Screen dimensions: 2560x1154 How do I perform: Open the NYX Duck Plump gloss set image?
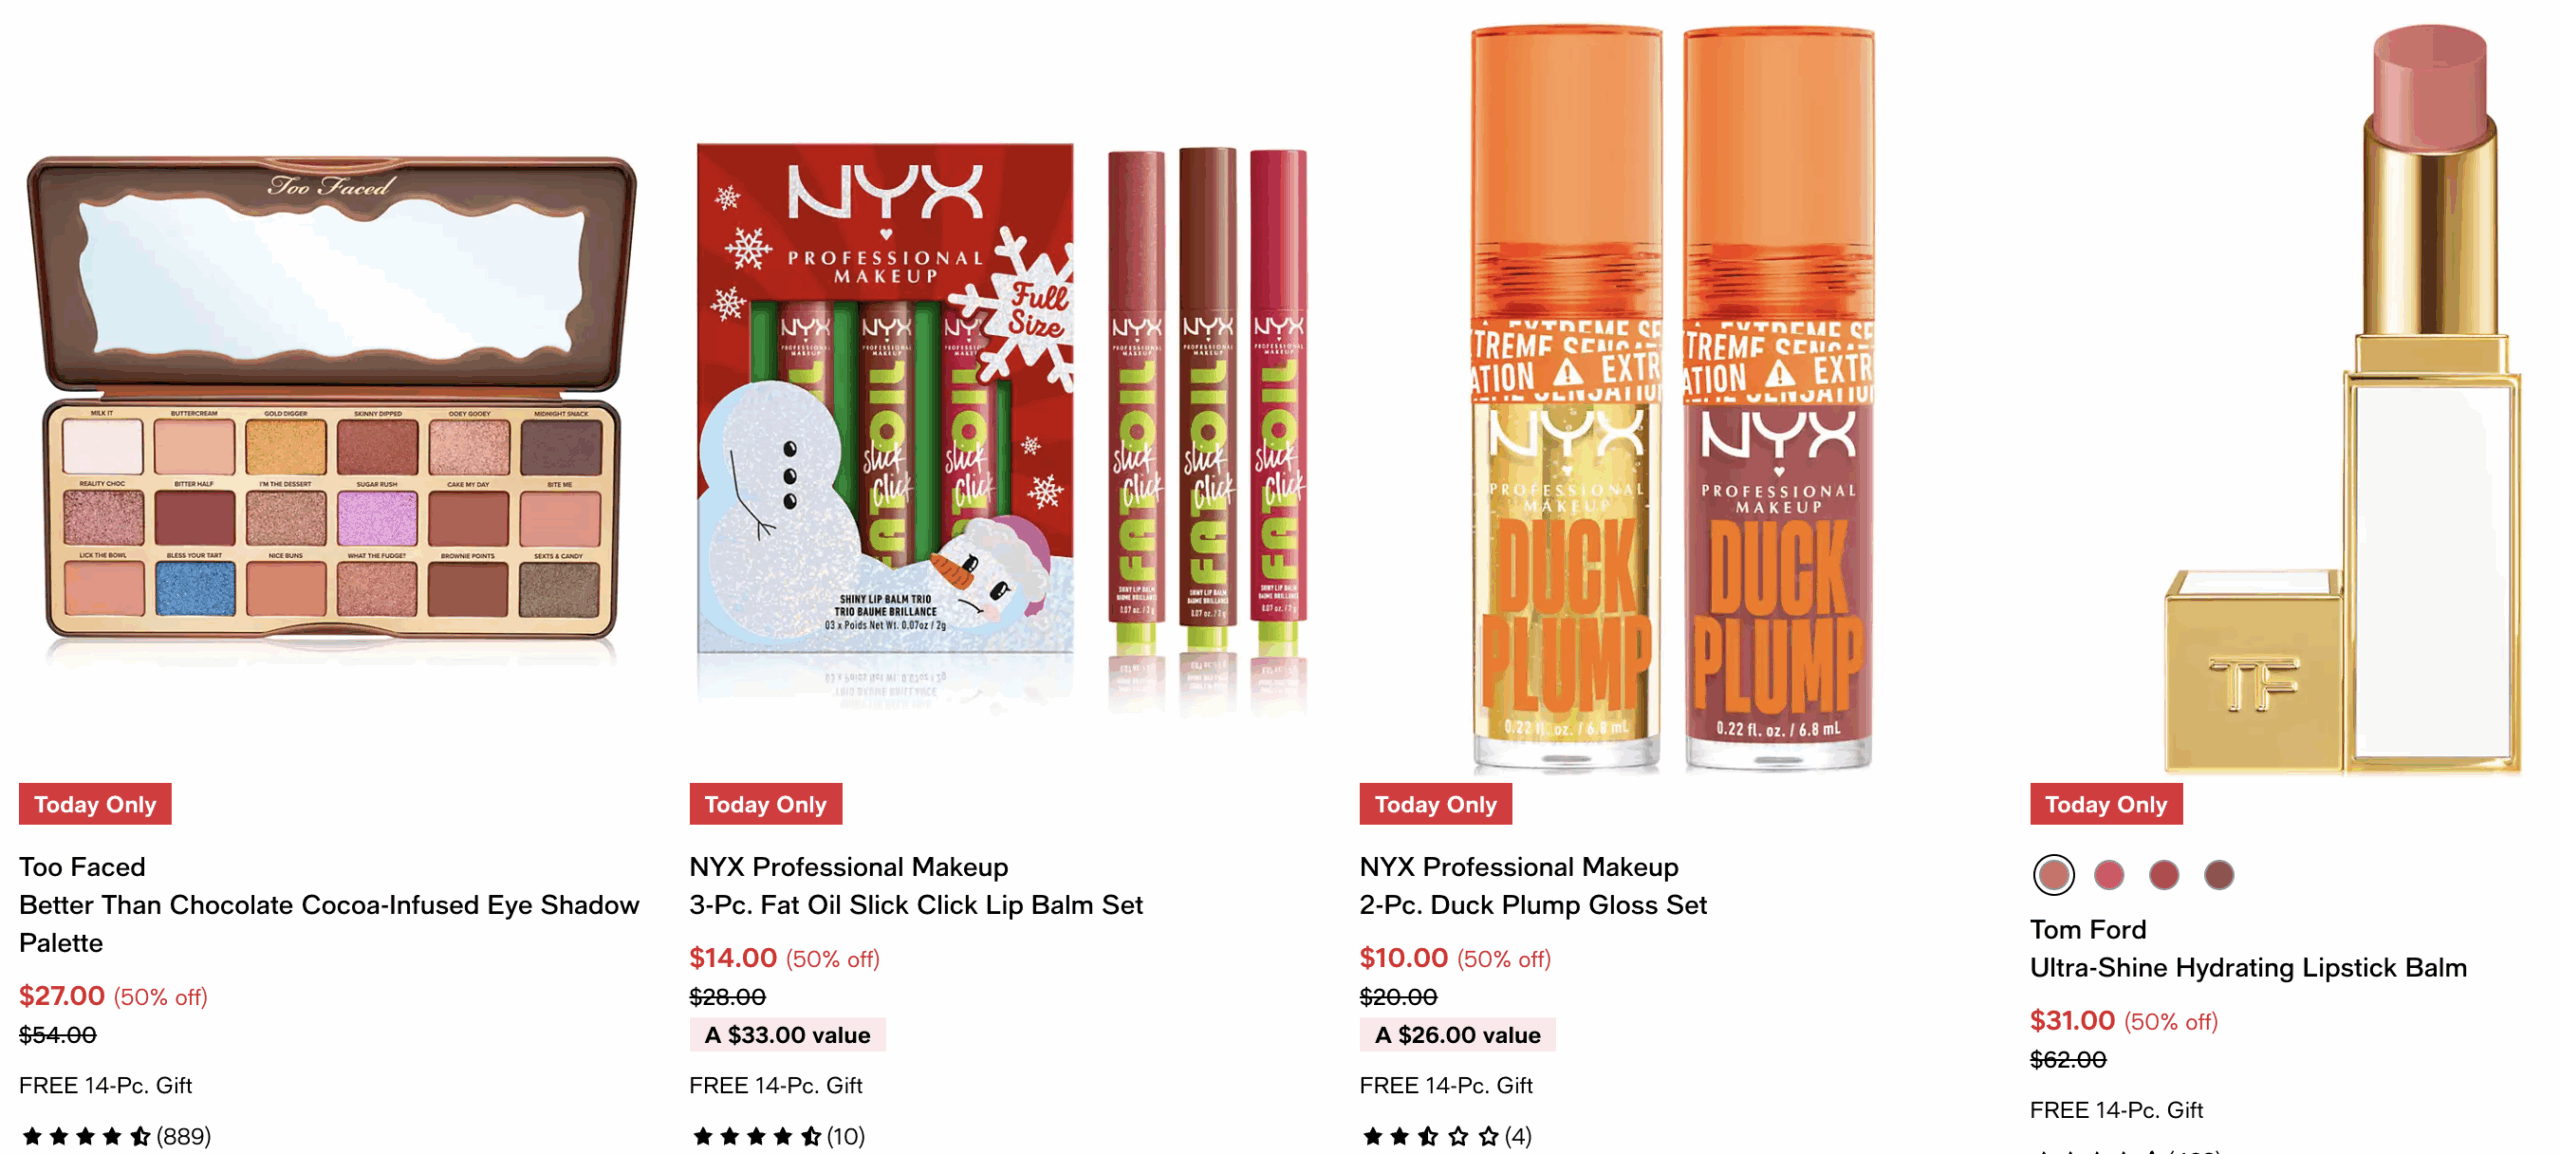click(x=1672, y=397)
